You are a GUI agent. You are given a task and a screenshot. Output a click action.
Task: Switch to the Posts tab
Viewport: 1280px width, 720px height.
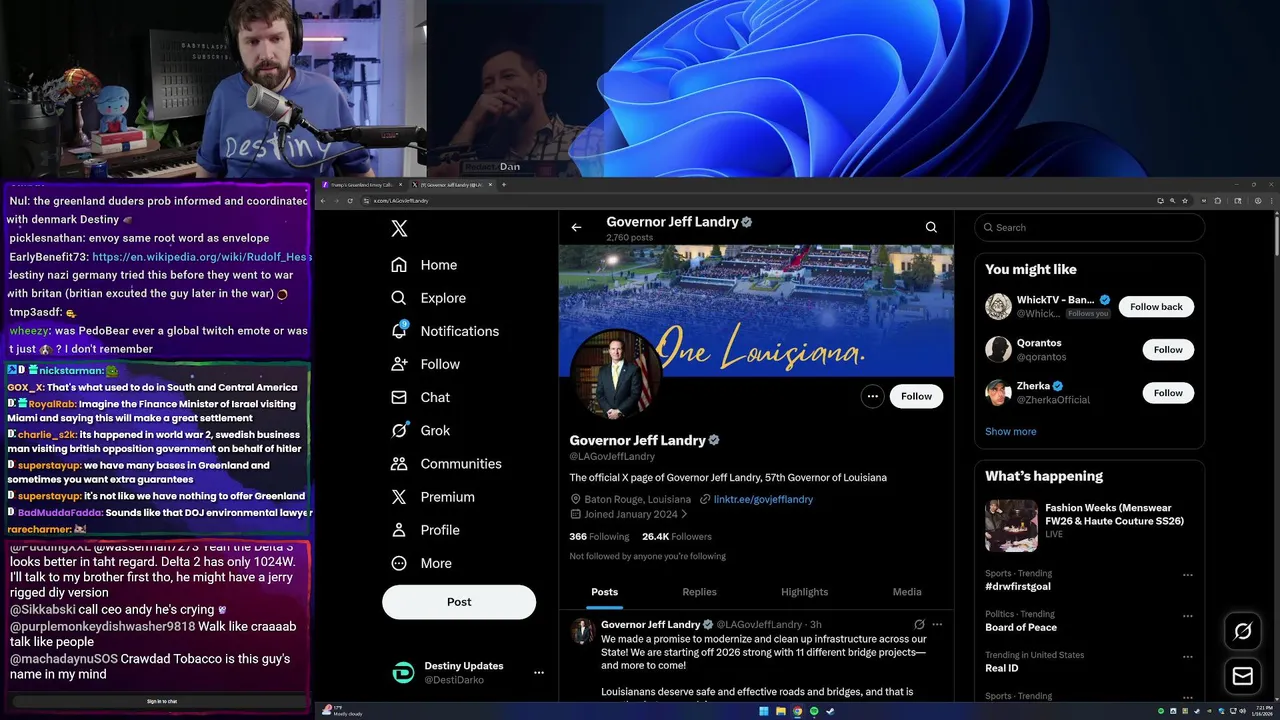pyautogui.click(x=605, y=592)
